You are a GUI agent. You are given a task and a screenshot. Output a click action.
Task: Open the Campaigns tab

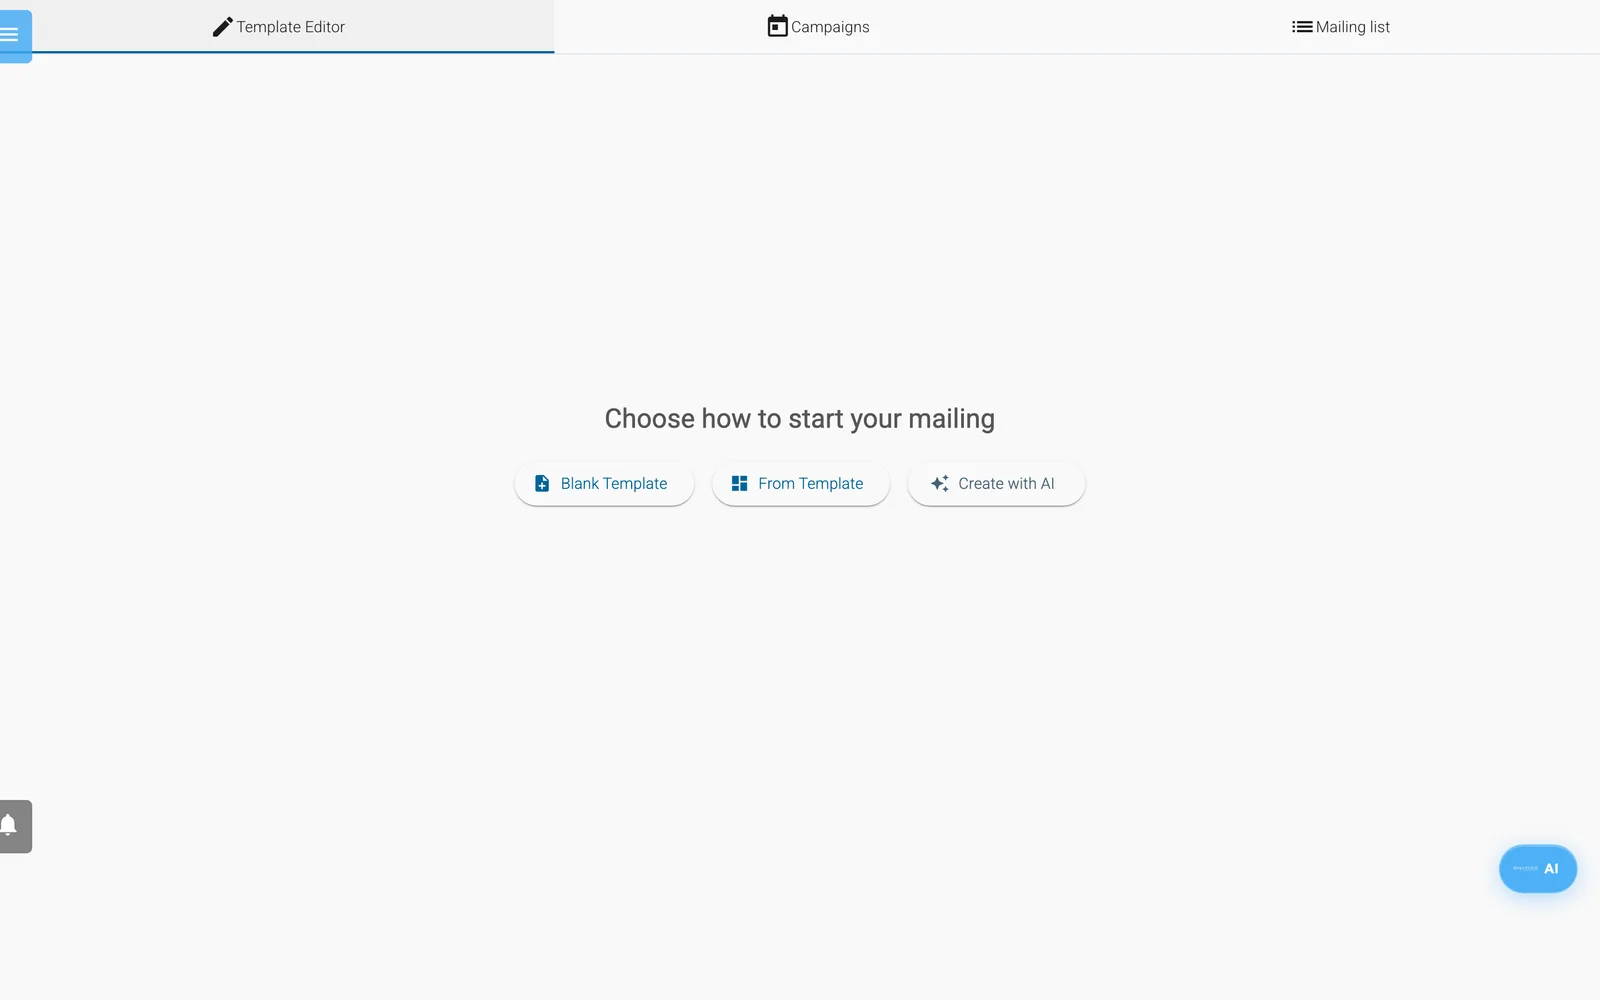(x=818, y=27)
